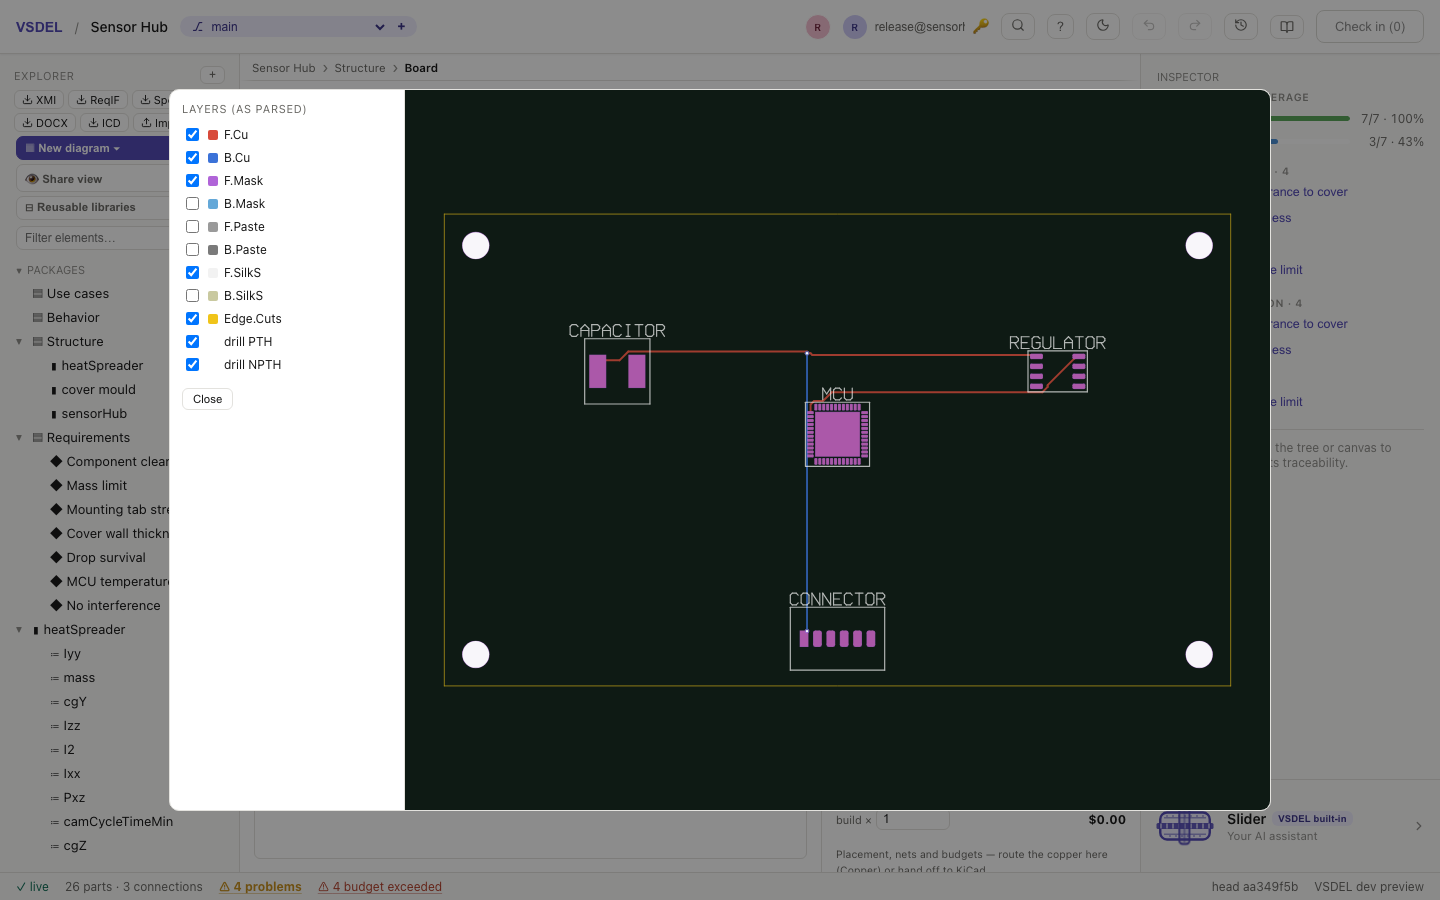1440x900 pixels.
Task: Click the MCU footprint on the board
Action: [x=838, y=434]
